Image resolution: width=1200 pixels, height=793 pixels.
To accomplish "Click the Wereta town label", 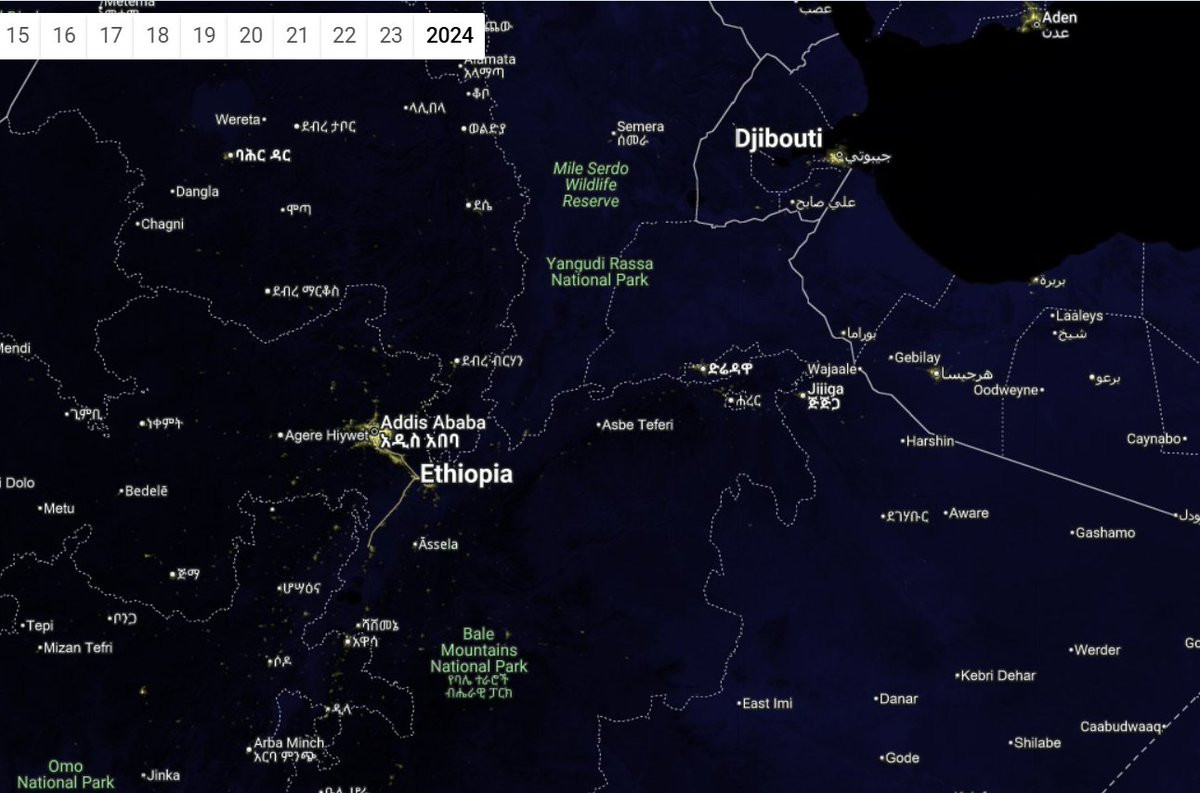I will pos(236,120).
